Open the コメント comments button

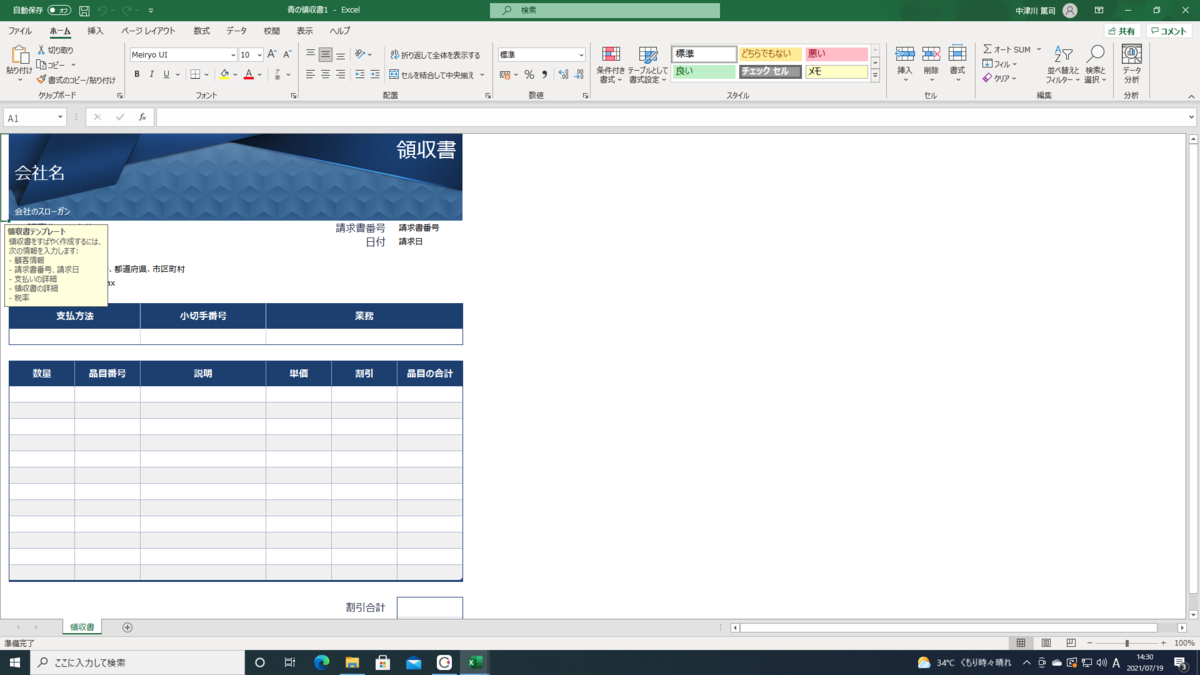(x=1168, y=31)
